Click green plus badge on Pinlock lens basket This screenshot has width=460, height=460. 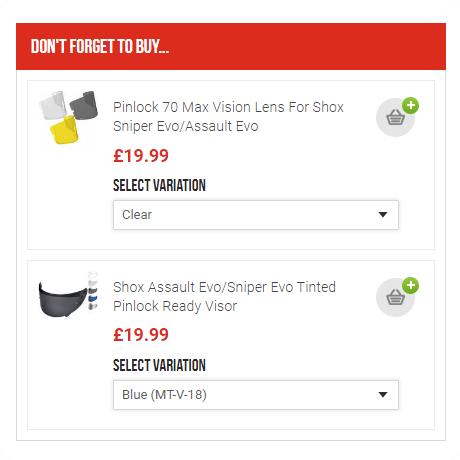[x=410, y=106]
